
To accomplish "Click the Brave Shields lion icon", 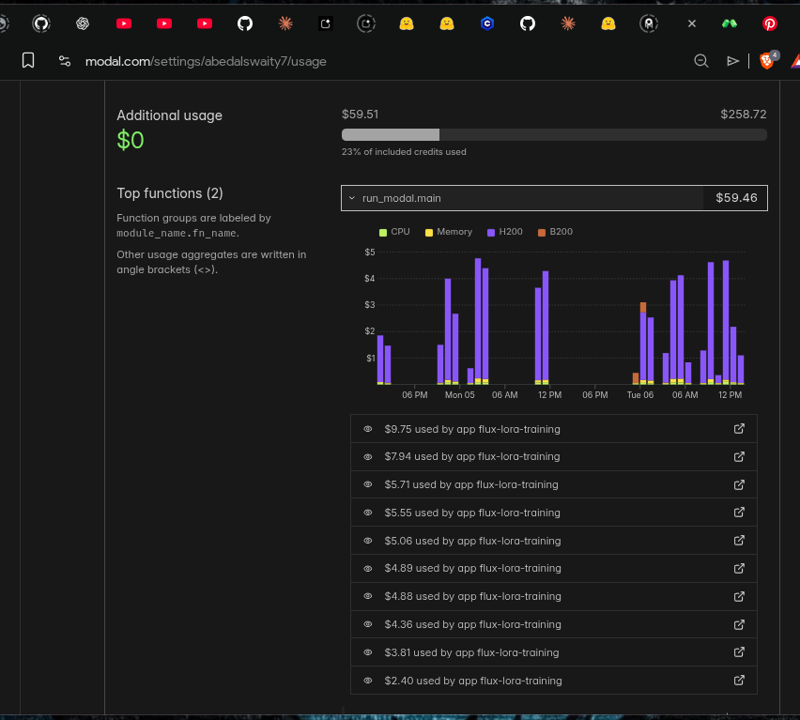I will [x=766, y=61].
